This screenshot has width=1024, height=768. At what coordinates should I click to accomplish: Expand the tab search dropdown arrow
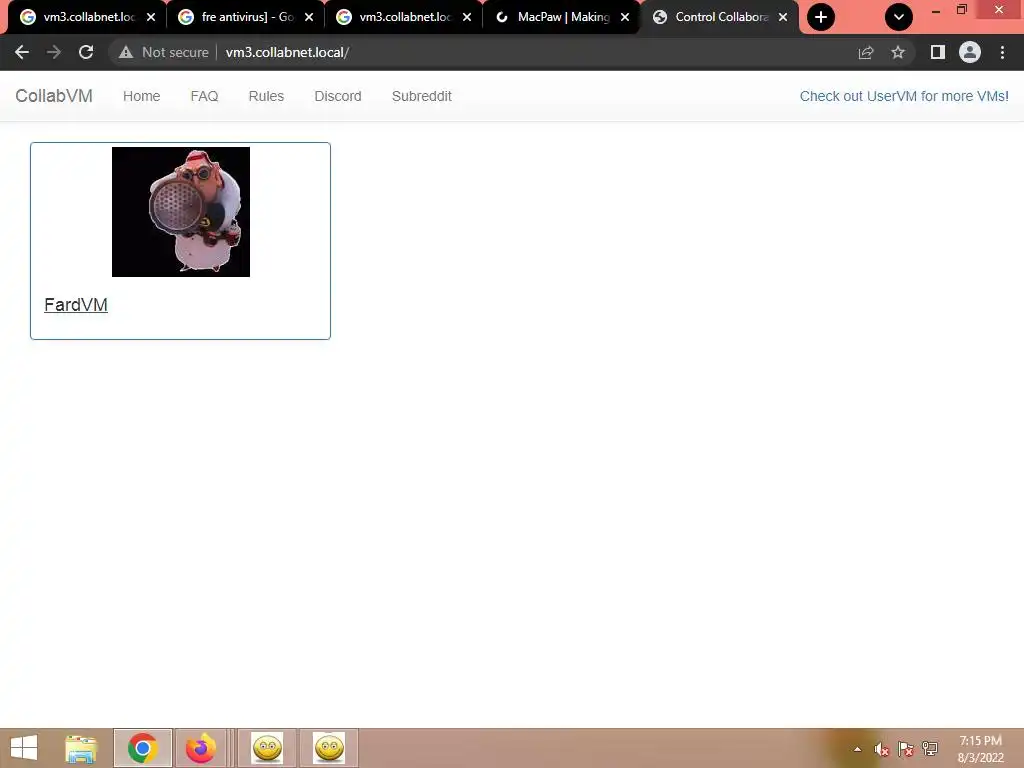(899, 17)
